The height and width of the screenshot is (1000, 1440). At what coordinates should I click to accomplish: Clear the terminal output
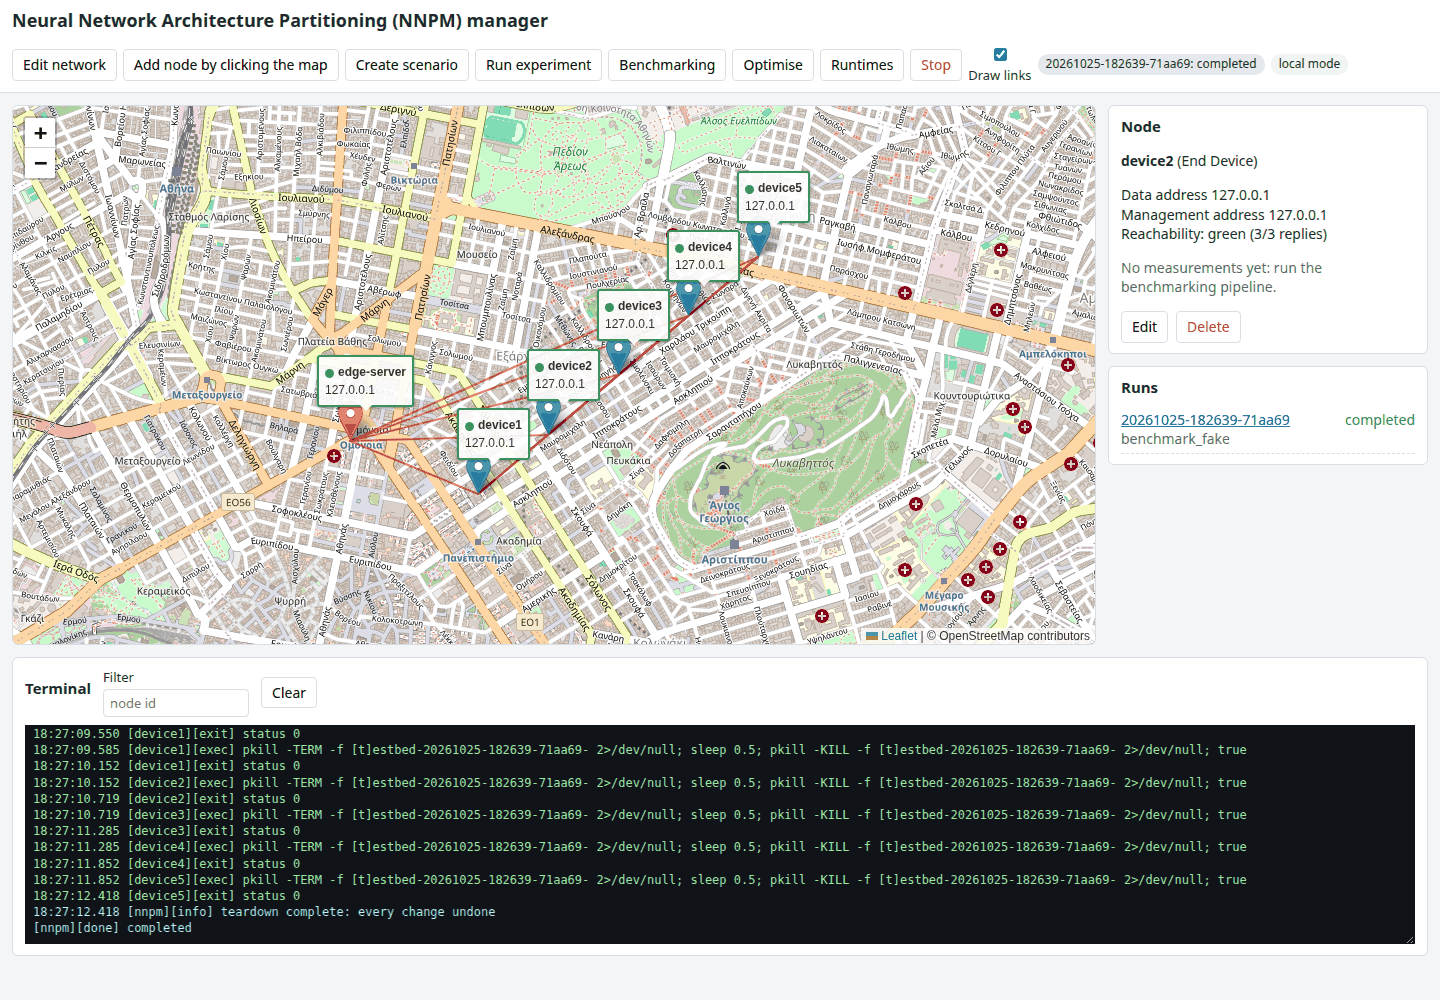point(289,693)
